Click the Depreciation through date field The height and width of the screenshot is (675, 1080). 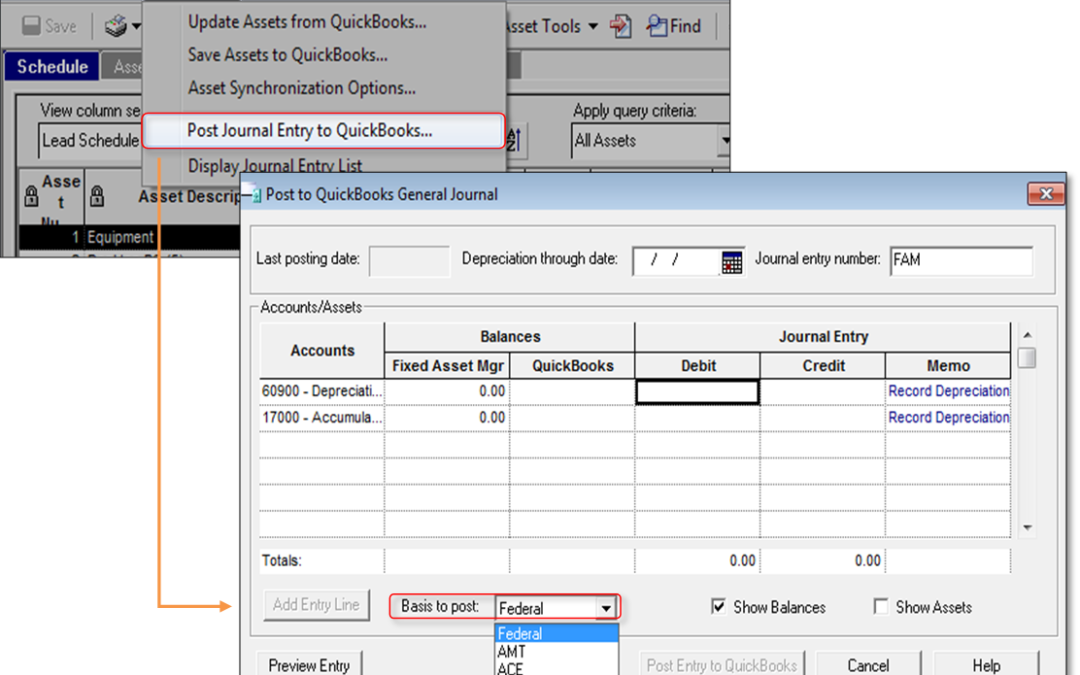click(676, 262)
